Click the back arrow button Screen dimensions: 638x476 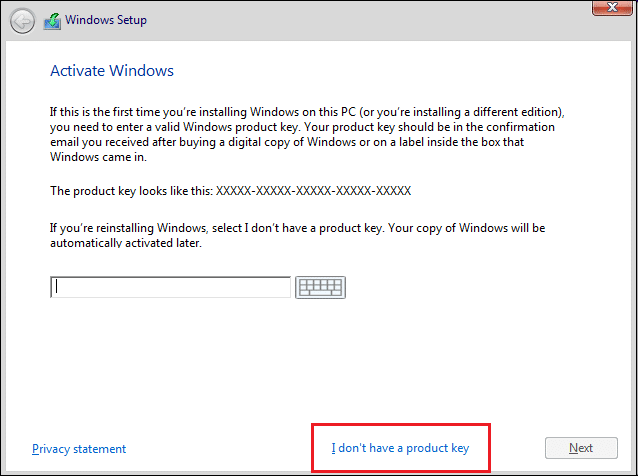22,20
